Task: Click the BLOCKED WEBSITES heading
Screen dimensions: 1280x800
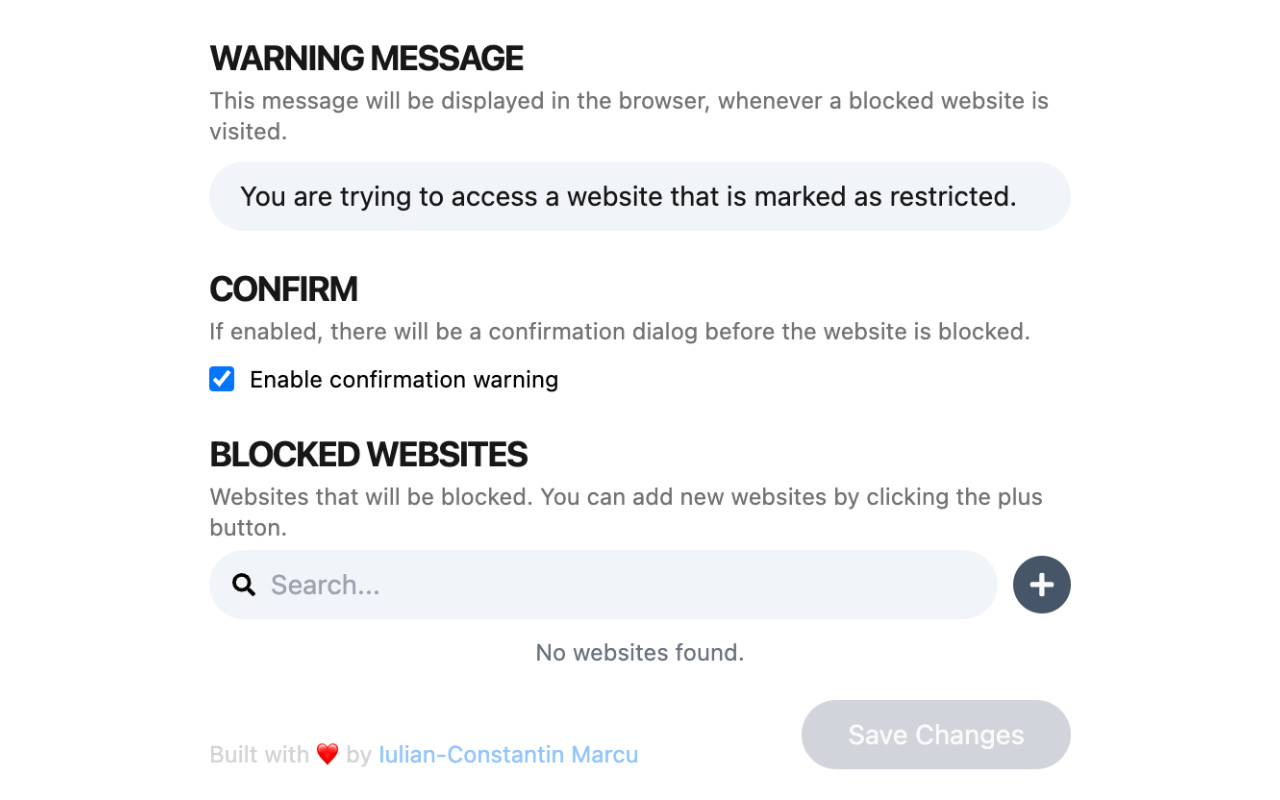Action: pos(368,454)
